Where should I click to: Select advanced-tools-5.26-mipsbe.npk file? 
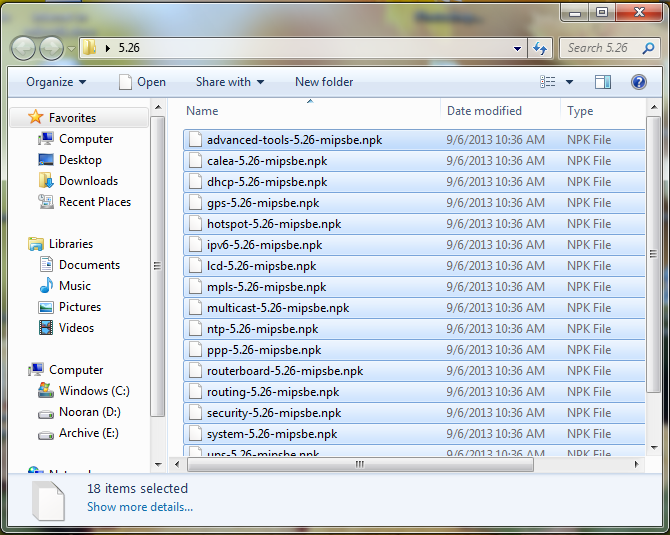(x=414, y=140)
